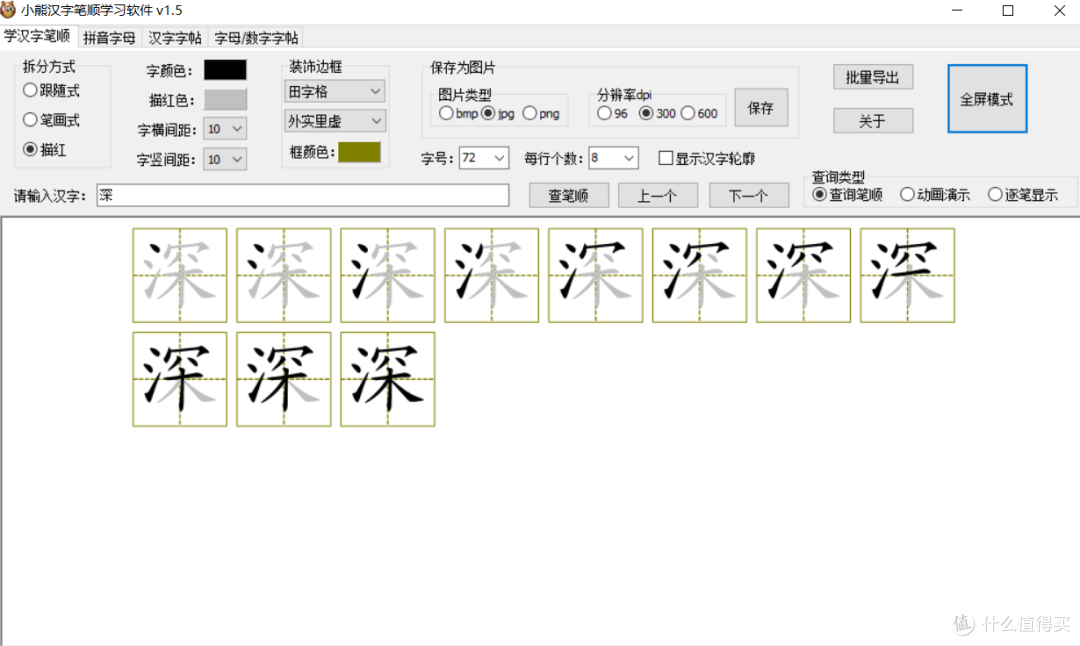Choose jpg image type
1080x646 pixels.
coord(498,114)
